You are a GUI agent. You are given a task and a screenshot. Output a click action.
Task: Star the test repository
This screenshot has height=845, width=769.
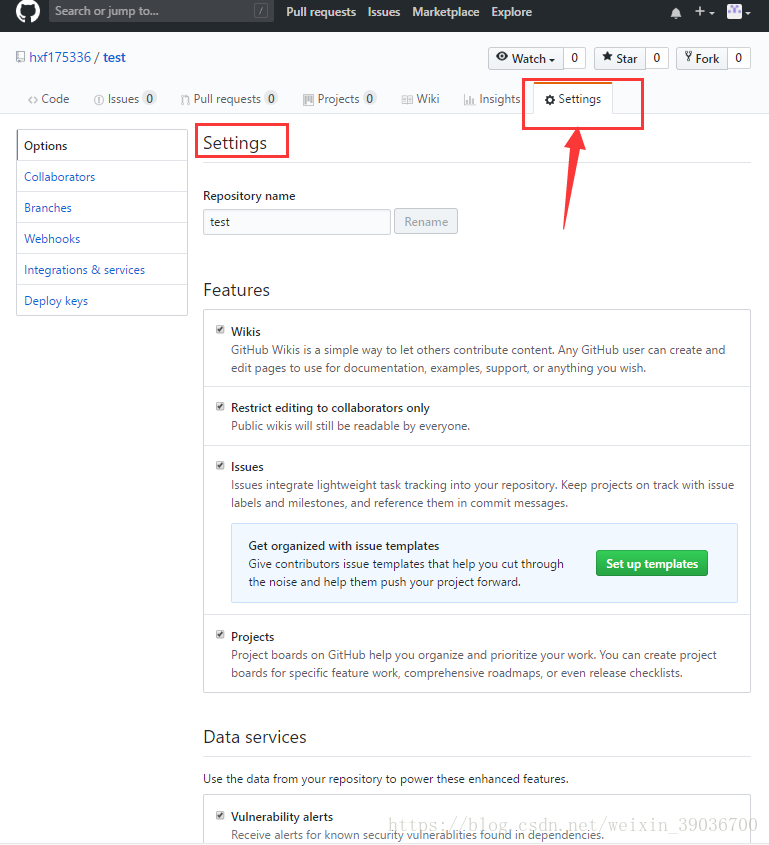point(620,58)
